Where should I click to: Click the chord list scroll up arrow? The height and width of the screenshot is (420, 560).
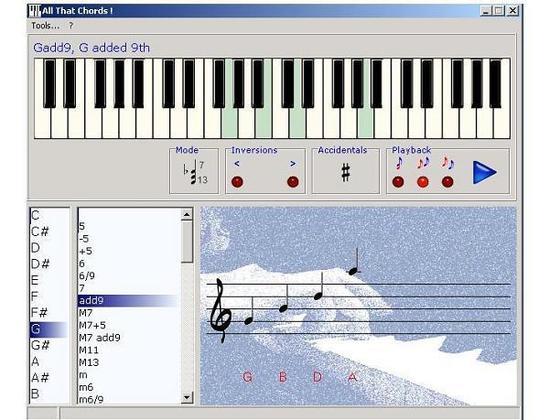[x=187, y=214]
